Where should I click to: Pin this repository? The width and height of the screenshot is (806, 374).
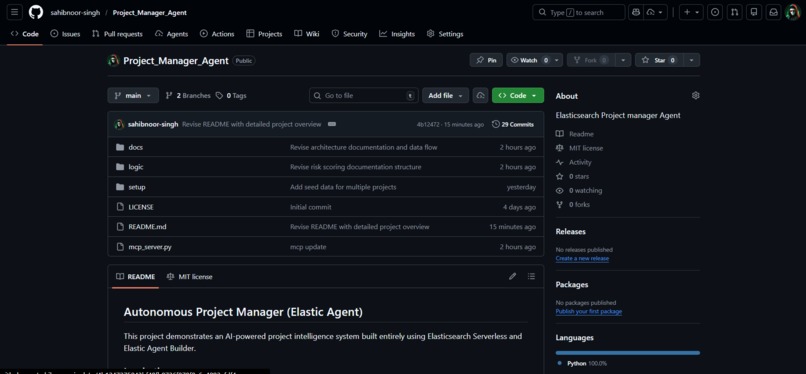486,60
